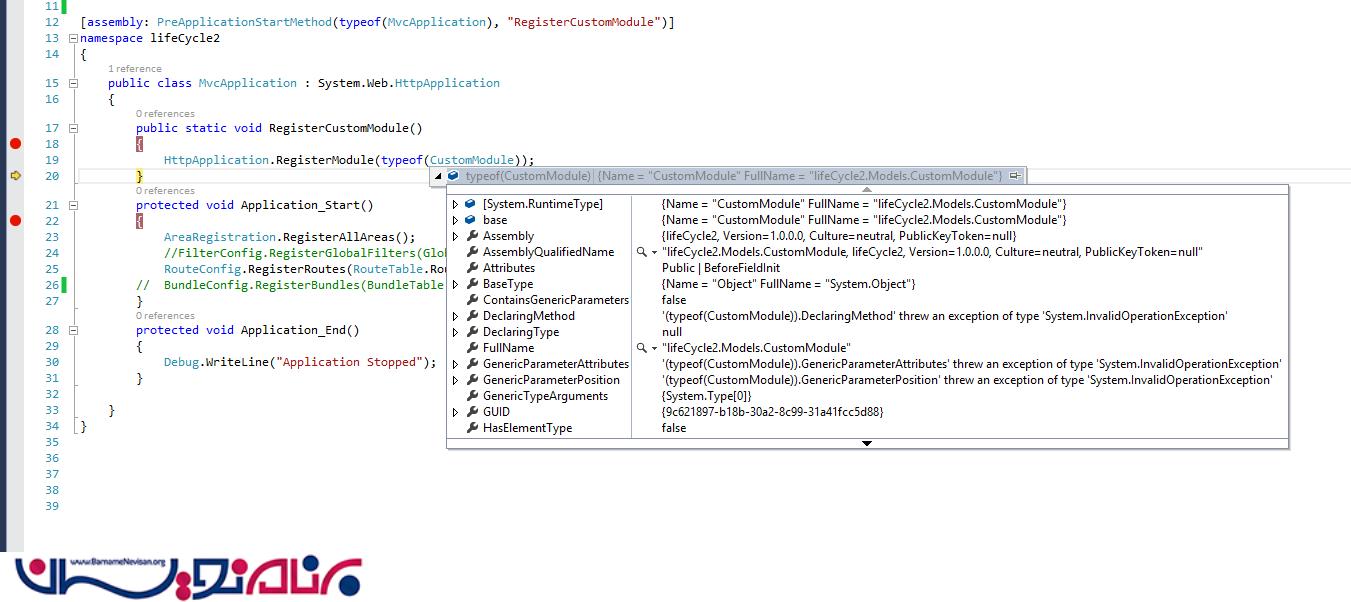Open visualizer dropdown arrow beside FullName value
1351x602 pixels.
coord(653,348)
